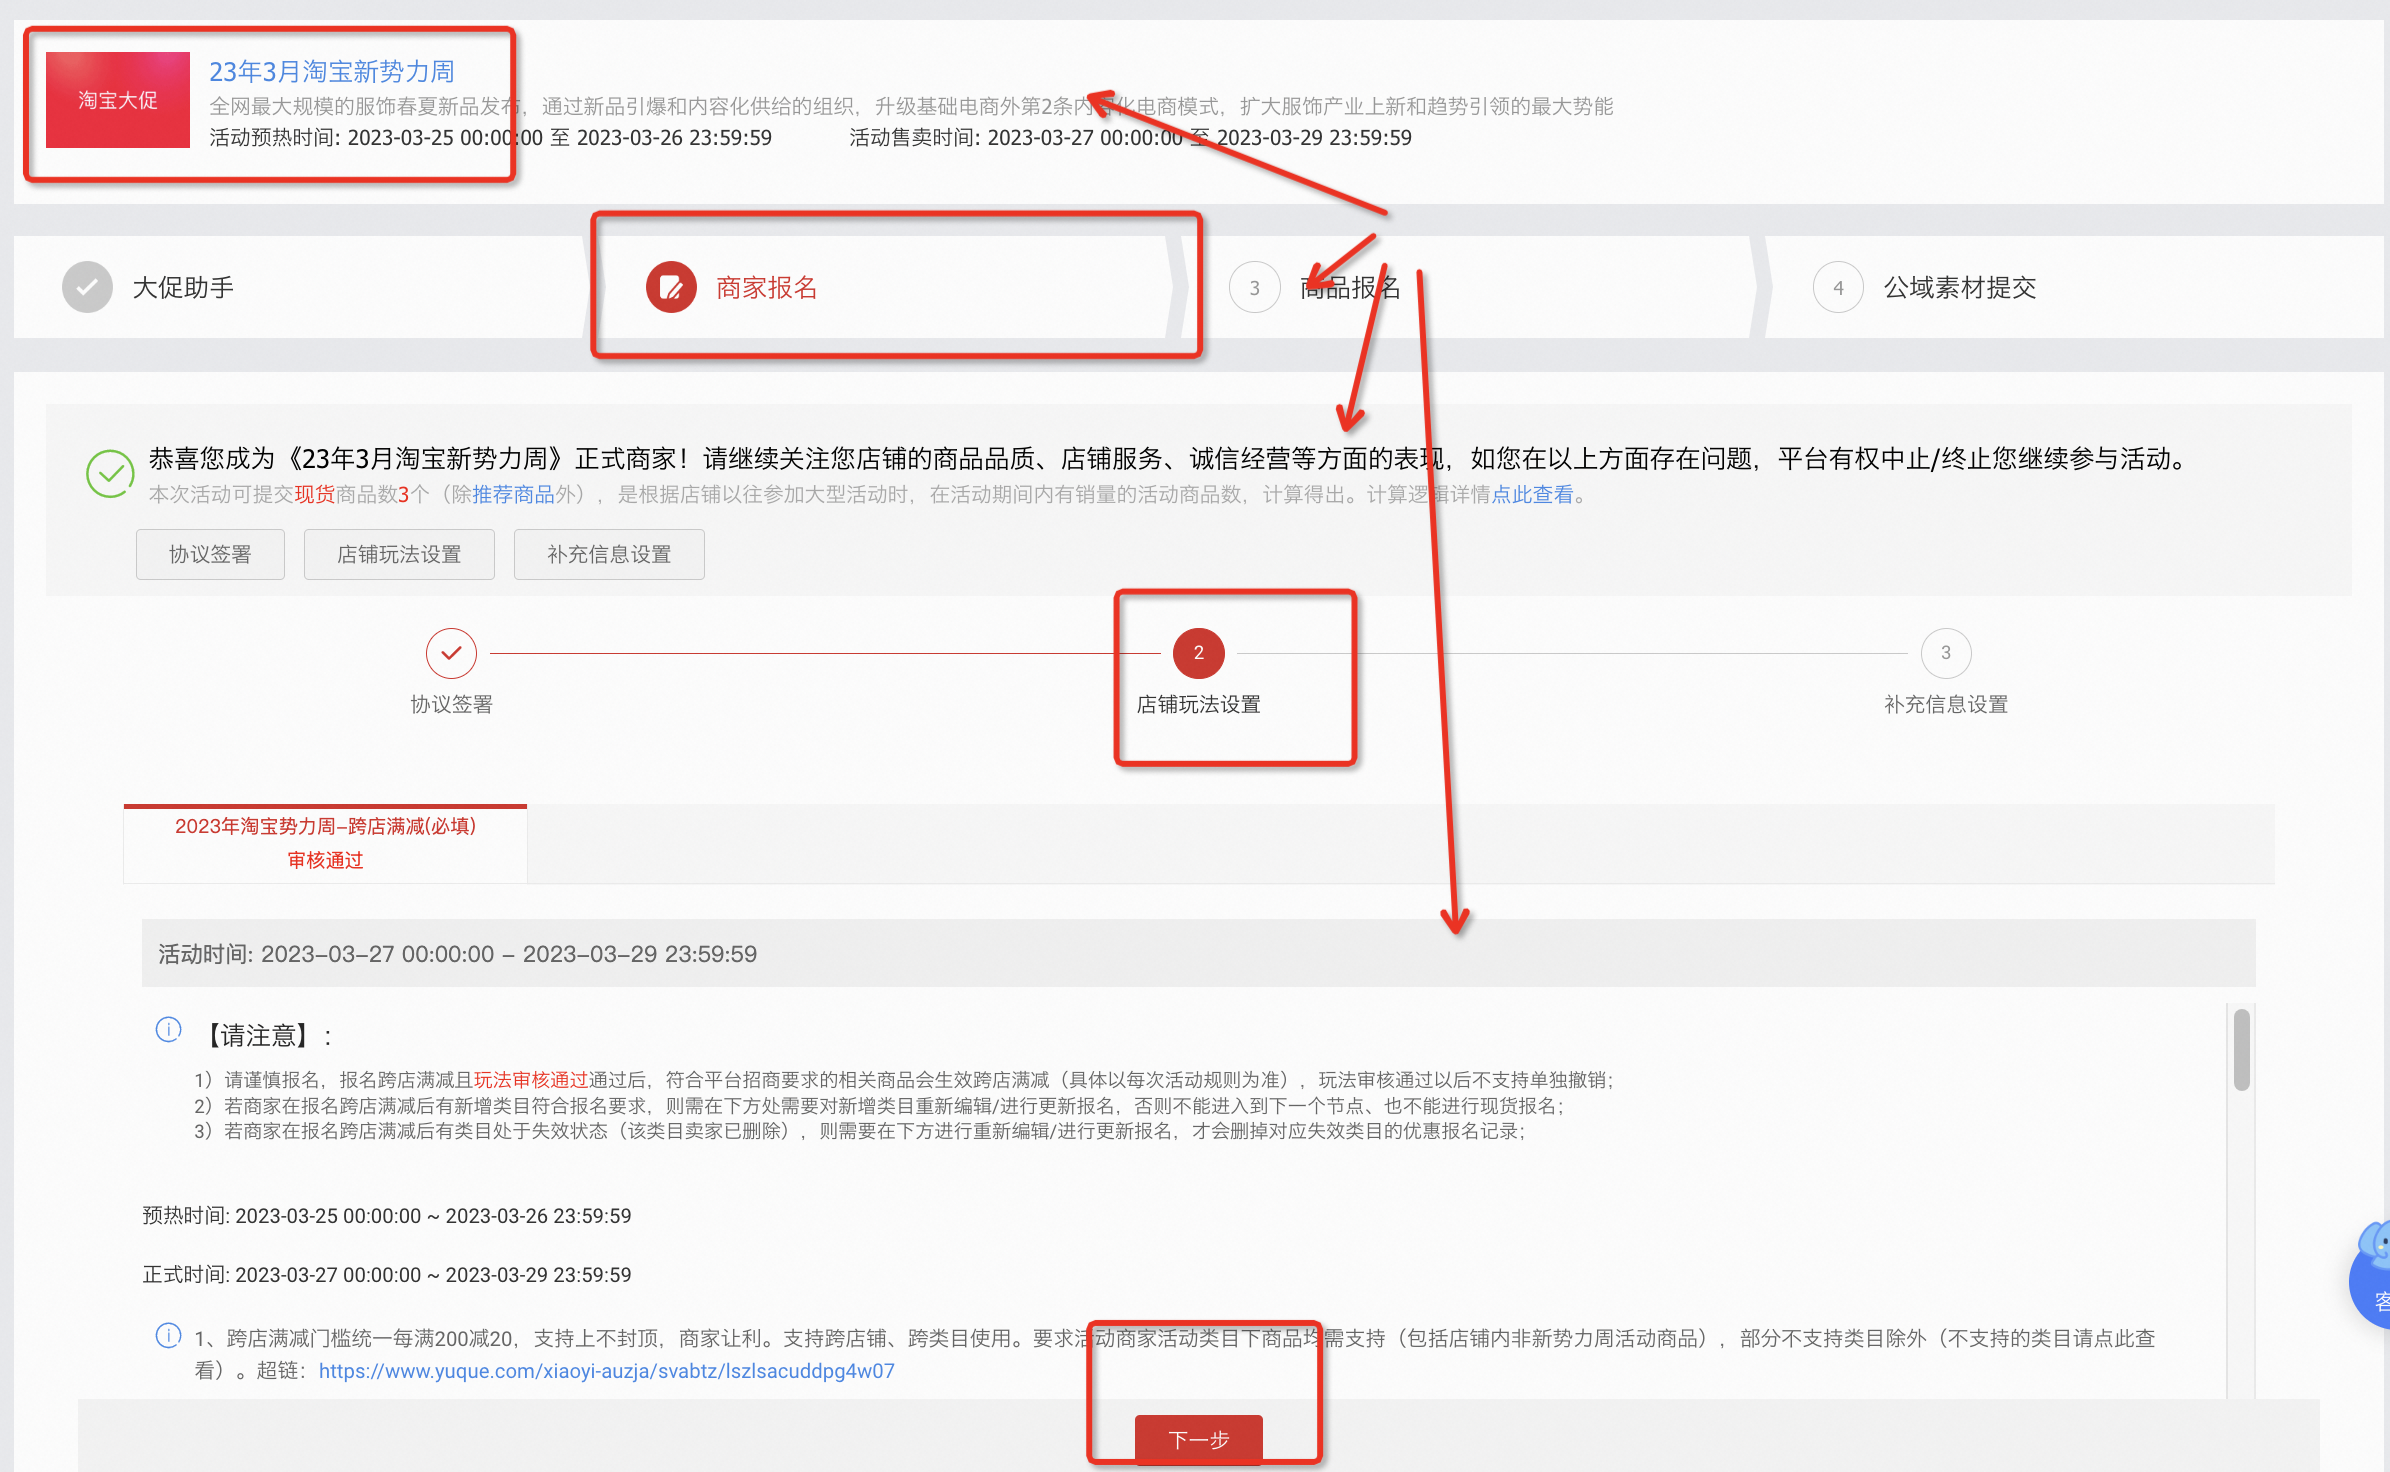2390x1472 pixels.
Task: Open the yuque.com hyperlink
Action: pos(606,1371)
